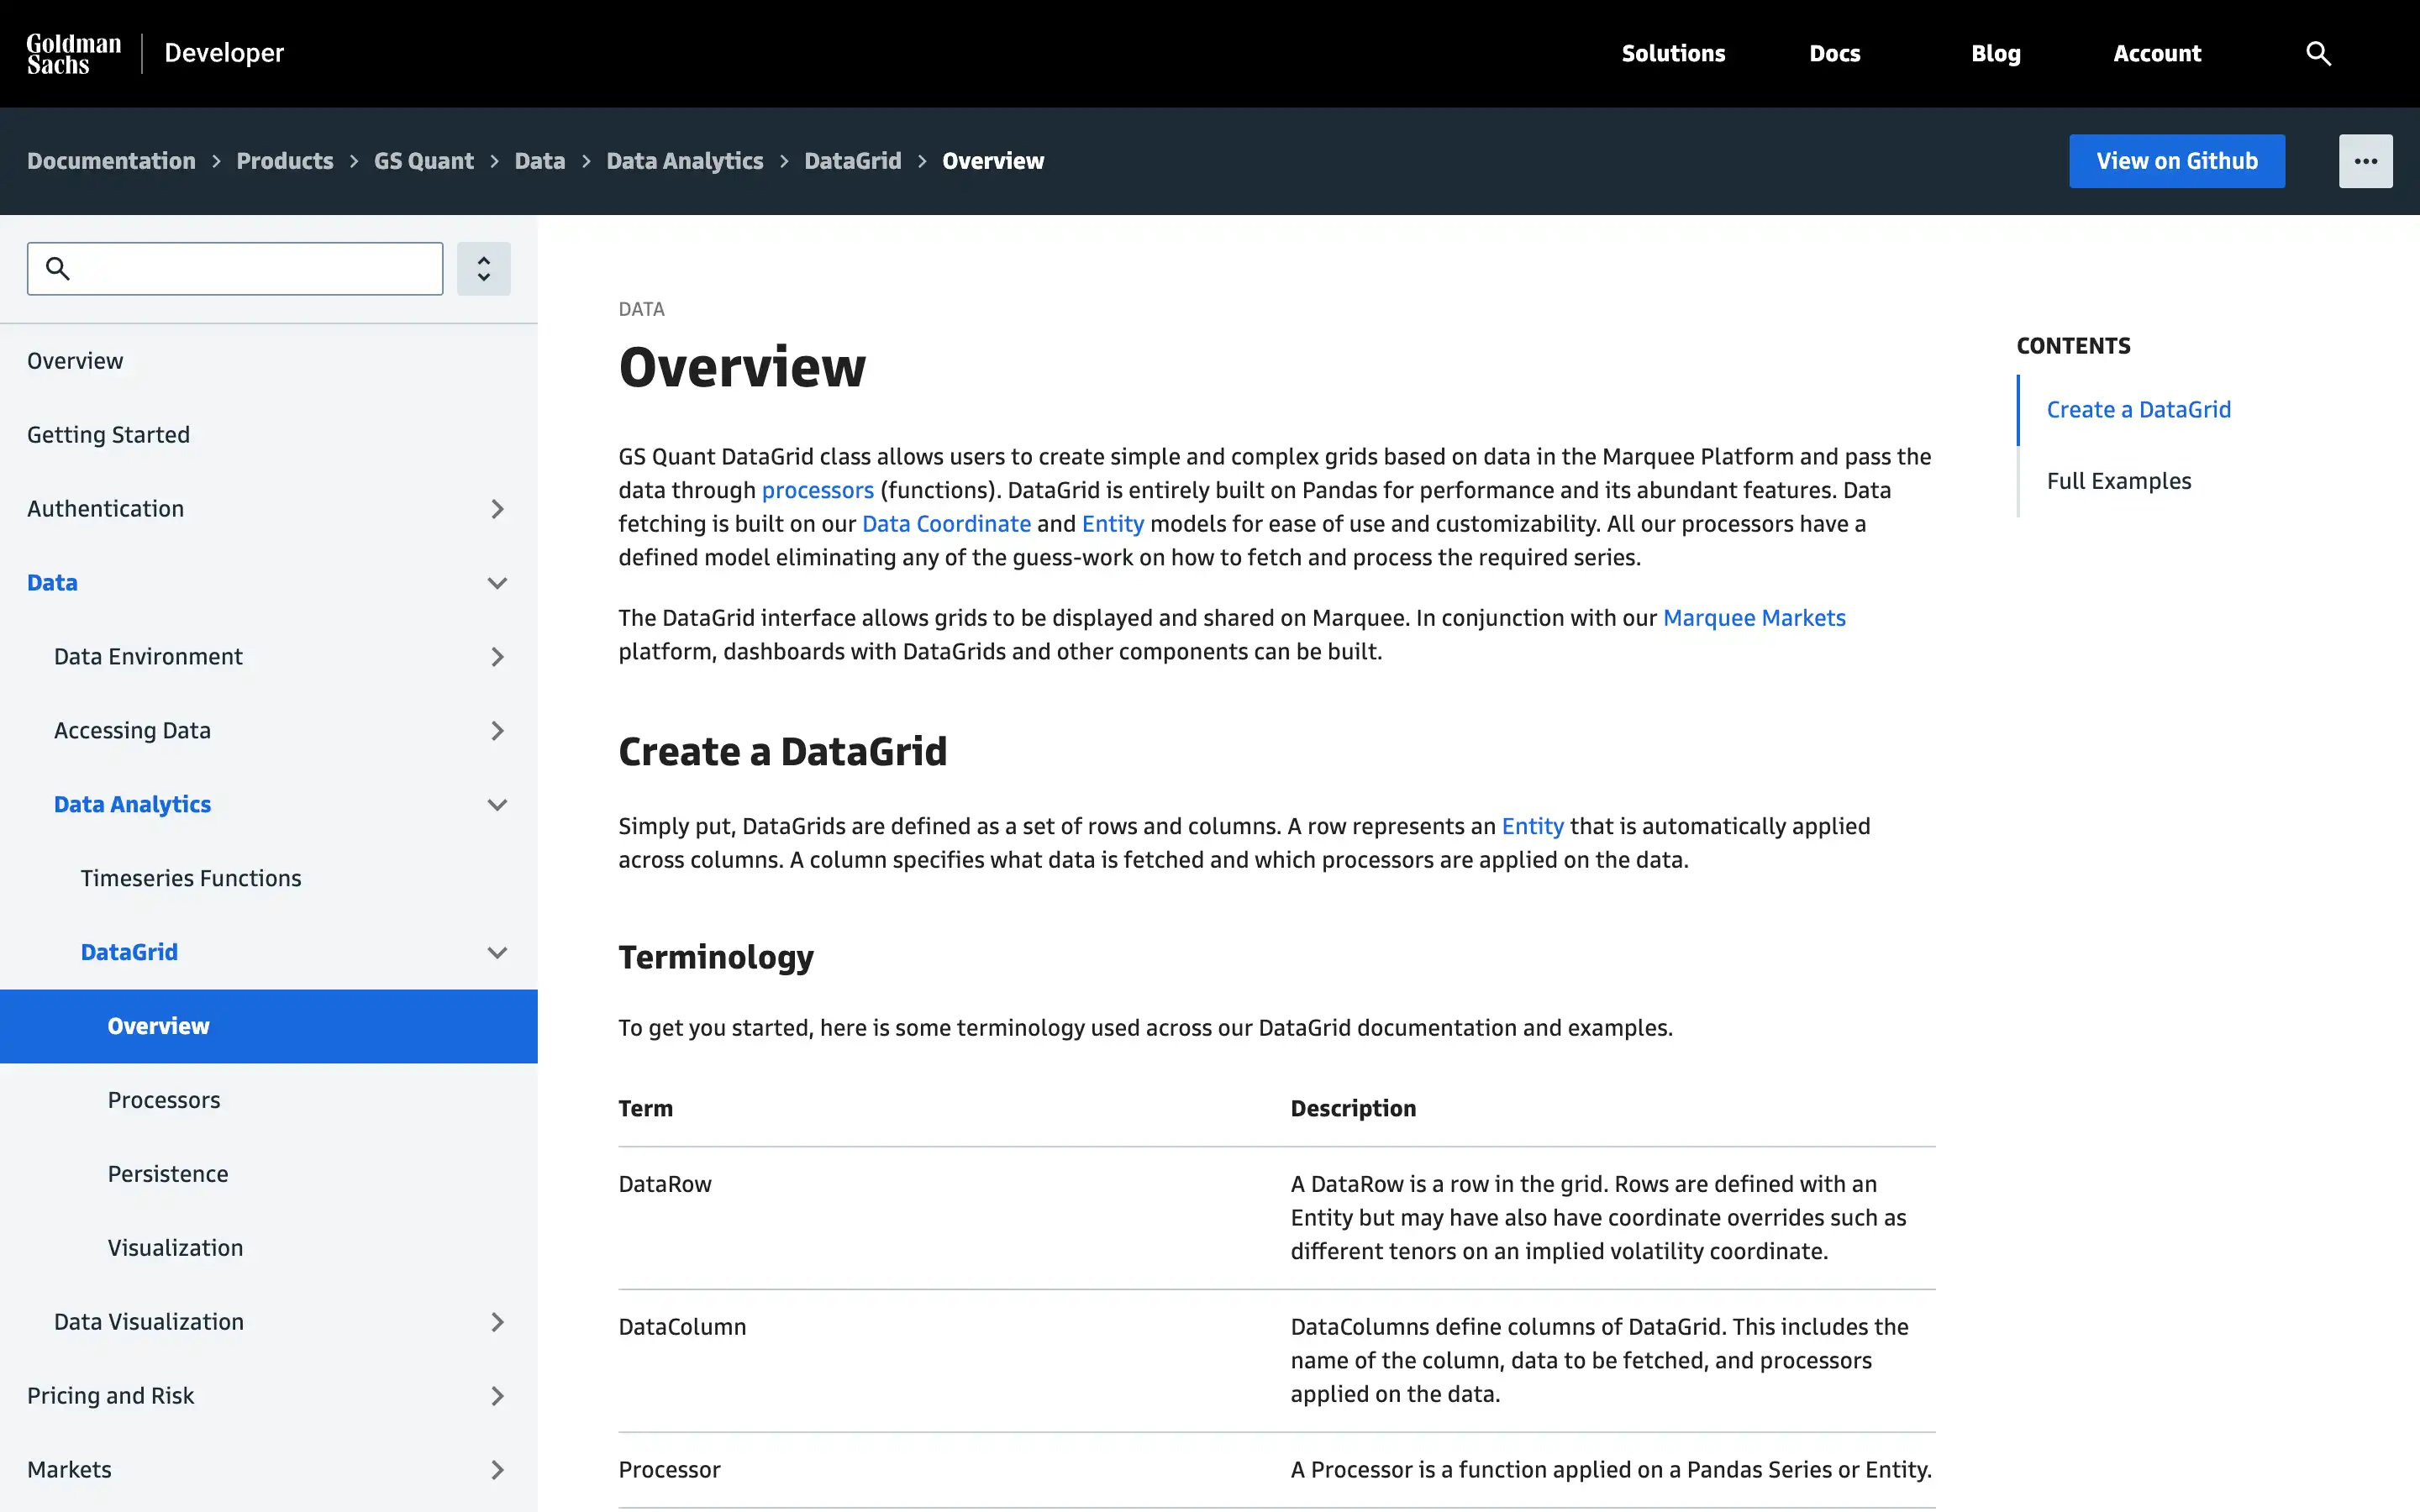Open the Solutions menu

point(1673,53)
